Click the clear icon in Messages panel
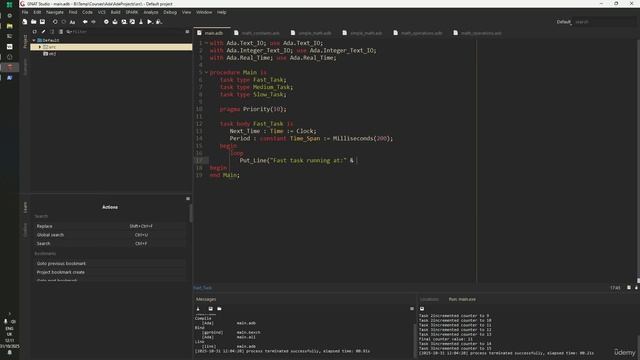The image size is (640, 360). click(x=198, y=309)
